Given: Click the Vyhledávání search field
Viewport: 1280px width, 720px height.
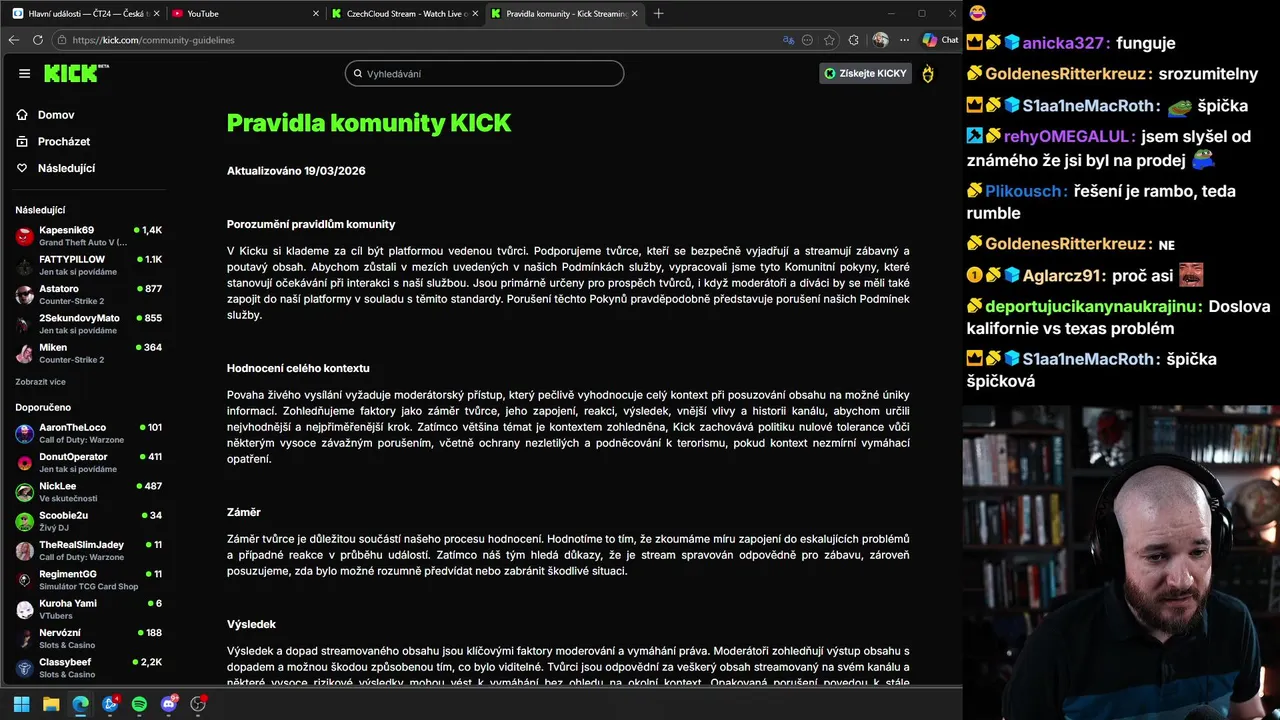Looking at the screenshot, I should pyautogui.click(x=484, y=74).
